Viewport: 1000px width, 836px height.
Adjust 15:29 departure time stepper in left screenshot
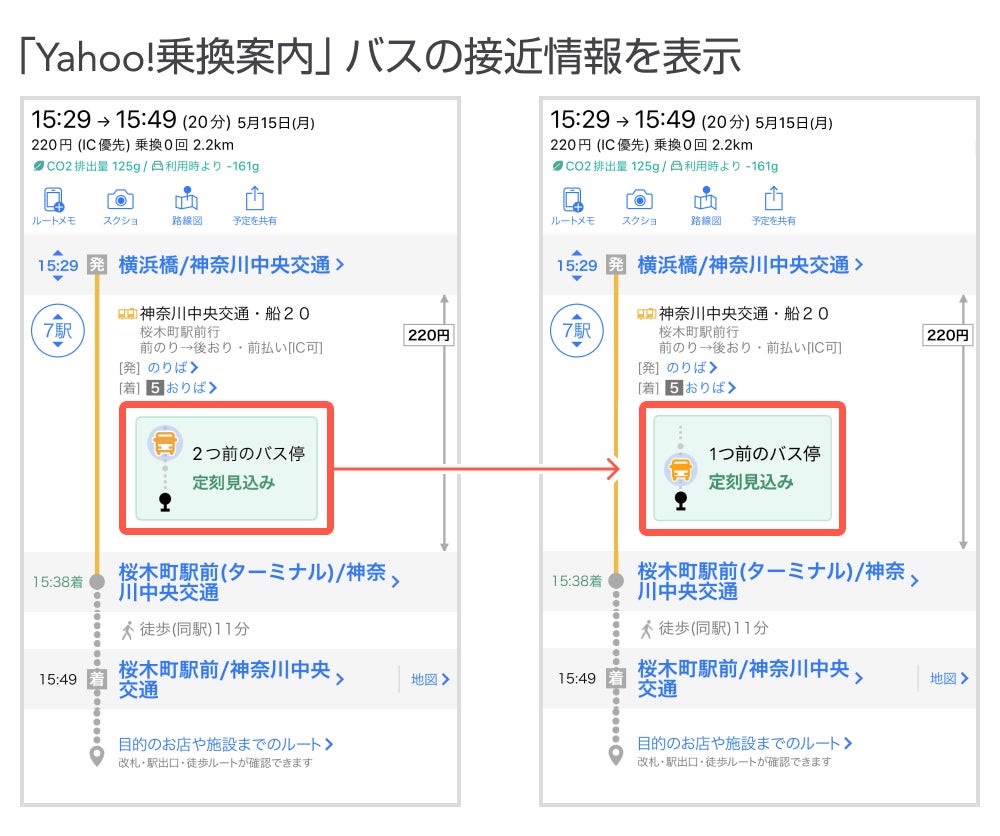[x=58, y=265]
